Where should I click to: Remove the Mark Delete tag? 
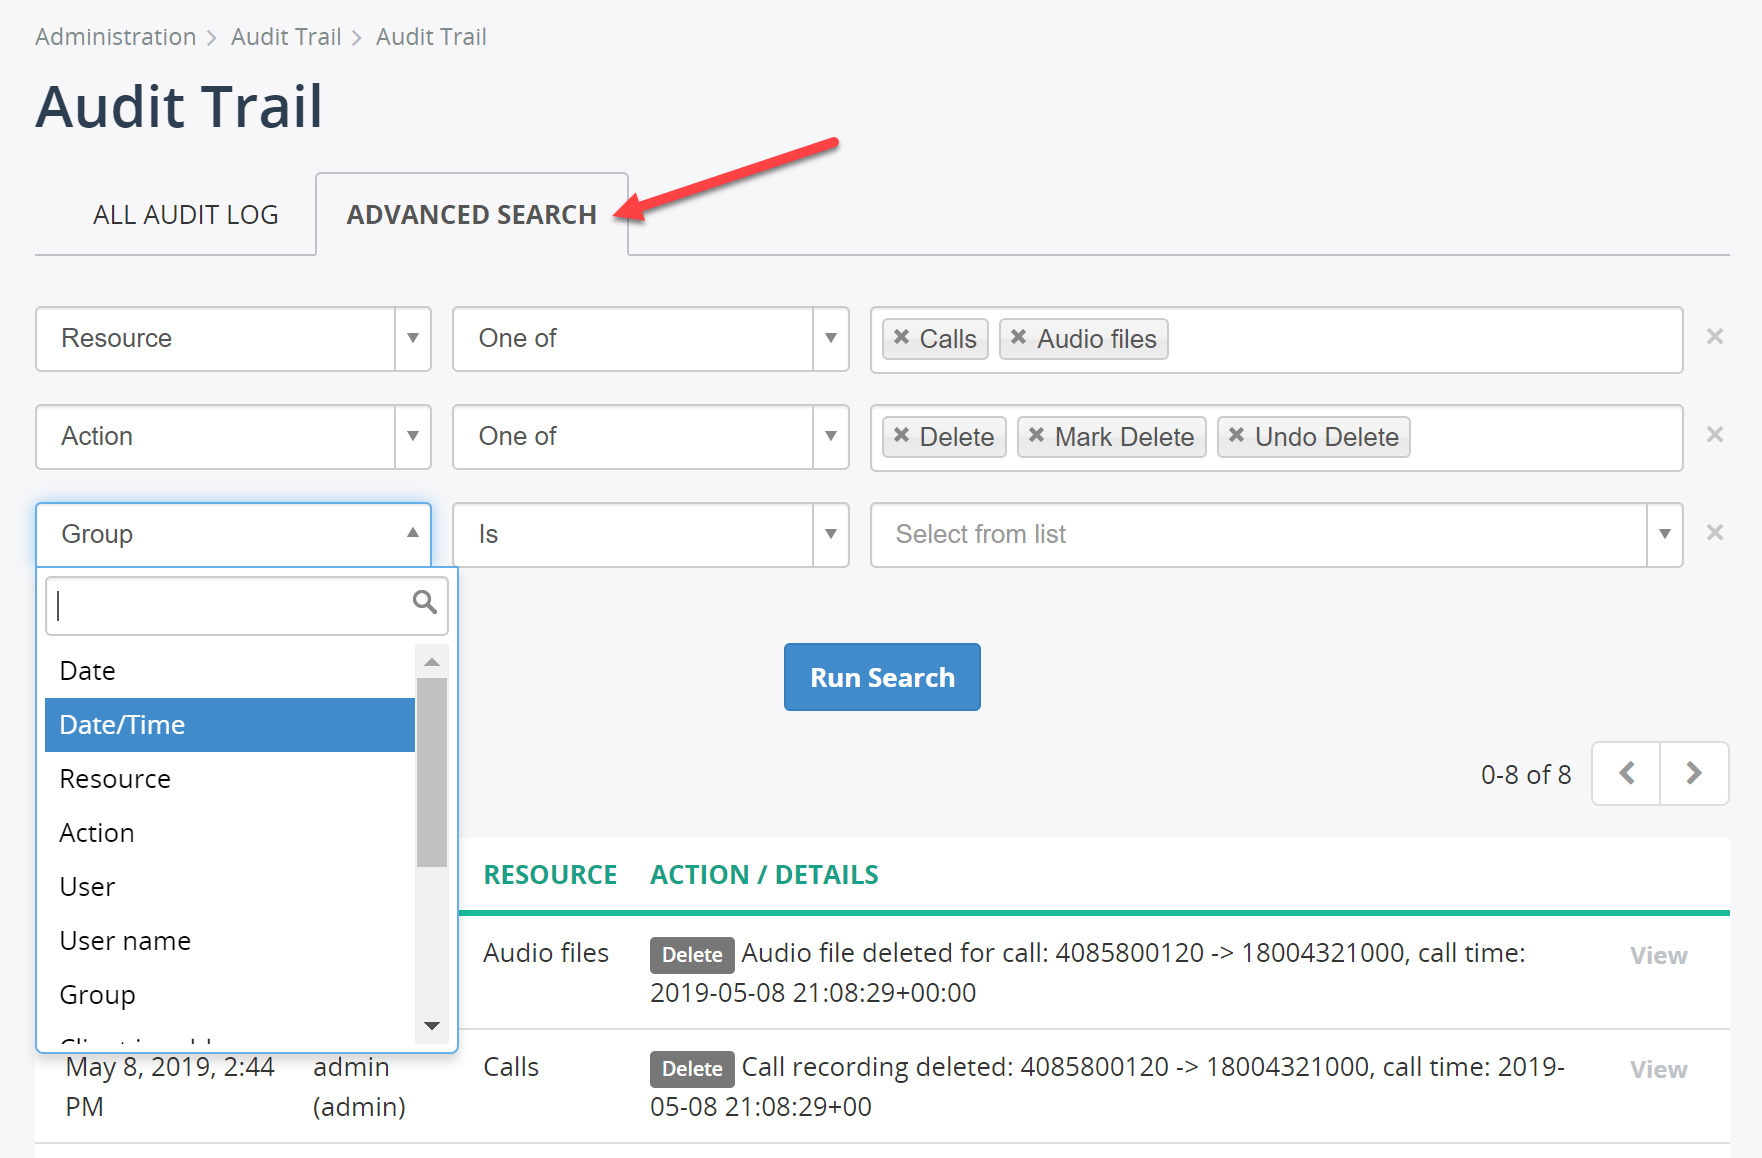coord(1036,435)
